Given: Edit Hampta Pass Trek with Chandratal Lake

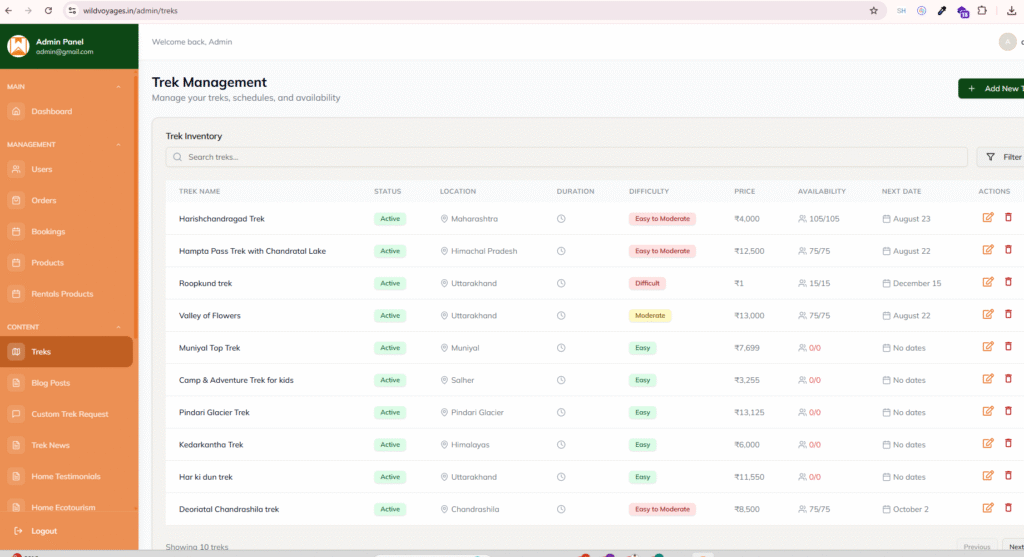Looking at the screenshot, I should point(987,249).
